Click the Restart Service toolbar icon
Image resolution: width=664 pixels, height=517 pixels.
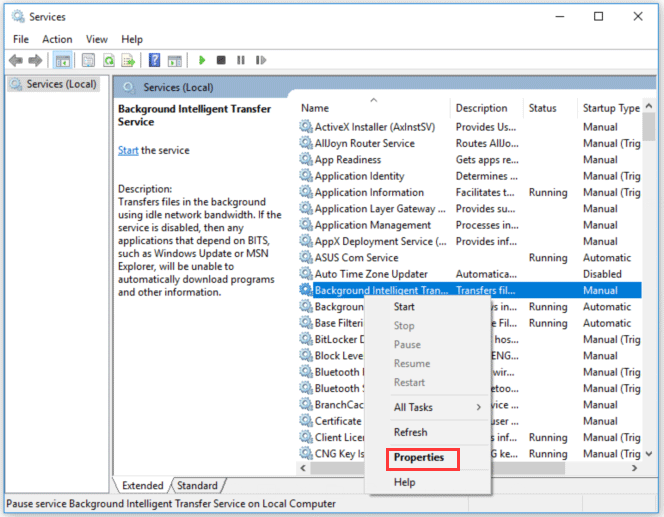click(x=261, y=60)
